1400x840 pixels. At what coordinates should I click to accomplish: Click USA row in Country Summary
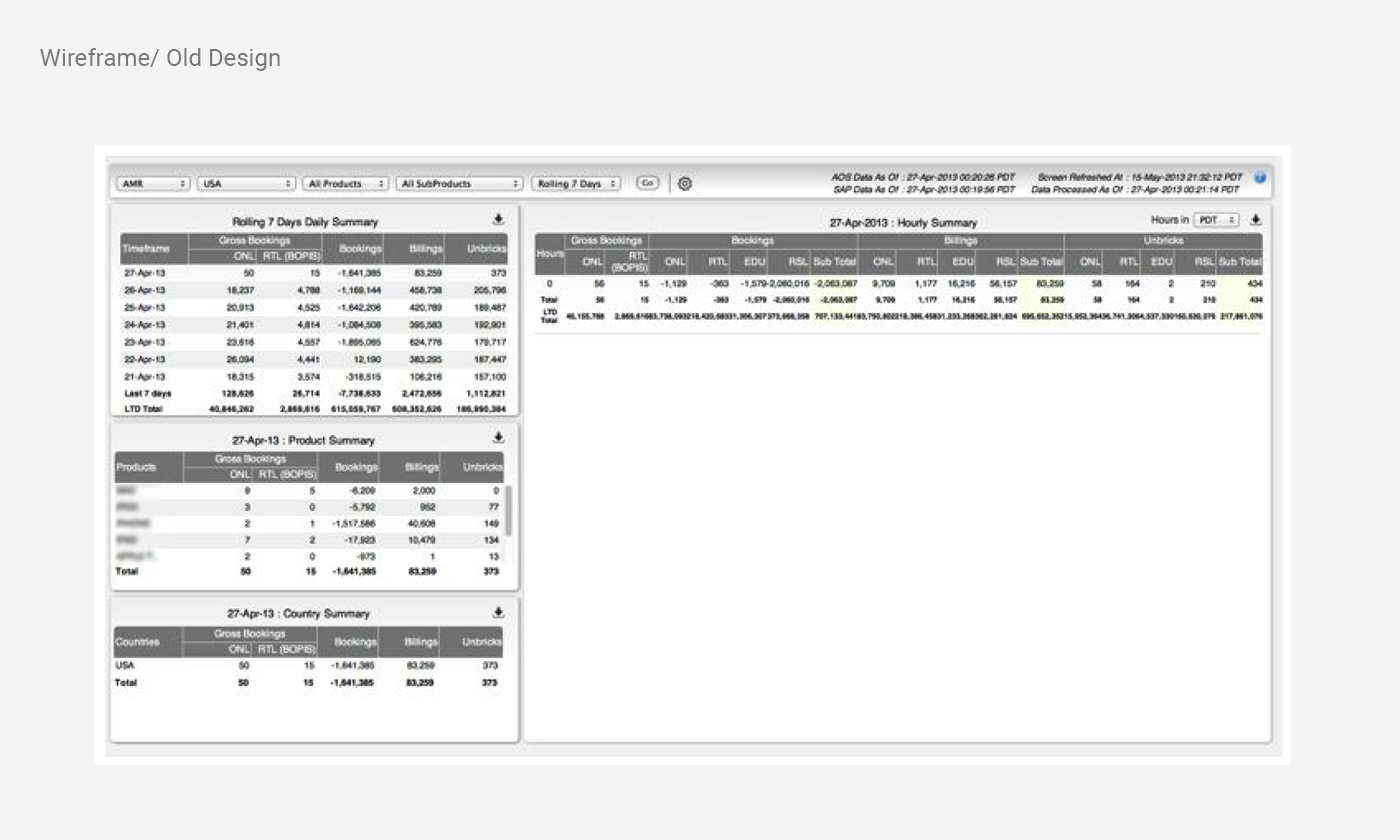[x=310, y=665]
